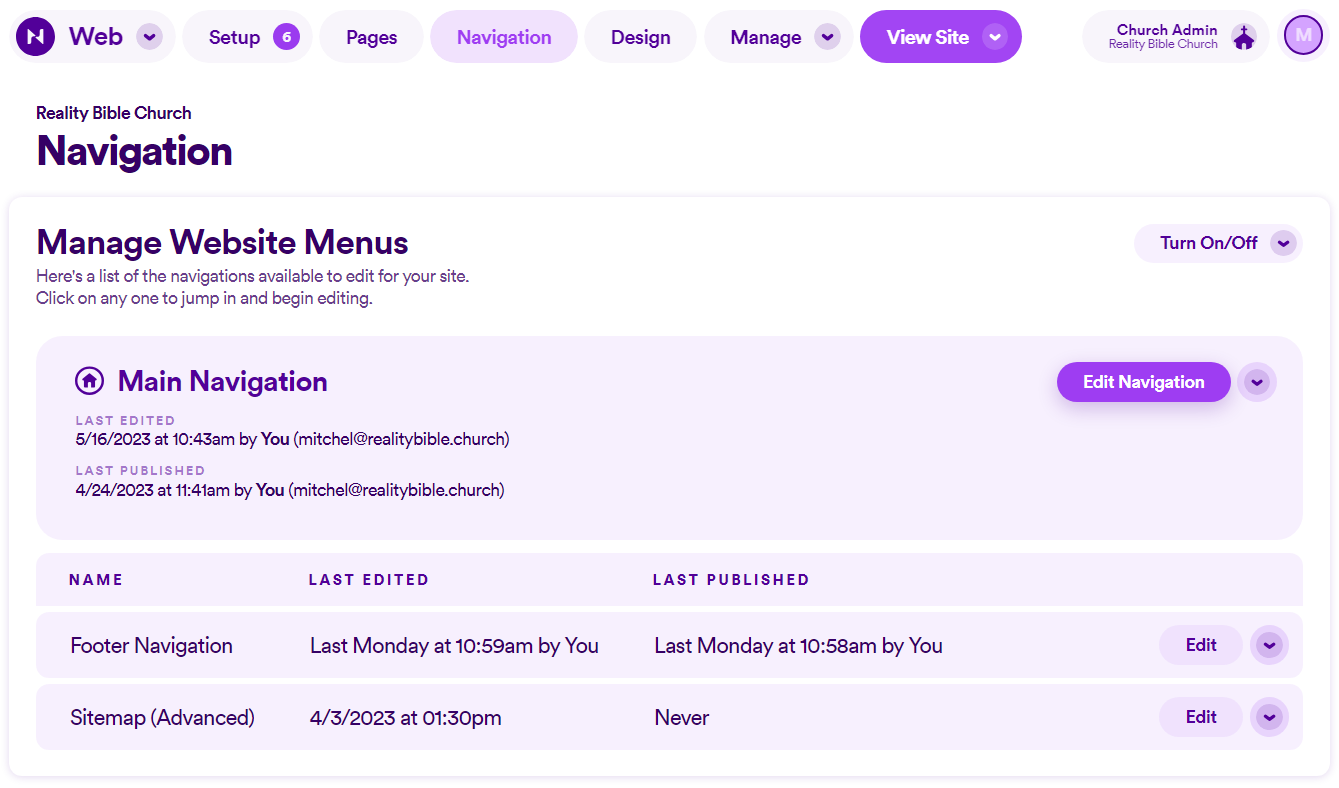Screen dimensions: 1339x788
Task: Click the Edit Navigation button
Action: pos(1143,382)
